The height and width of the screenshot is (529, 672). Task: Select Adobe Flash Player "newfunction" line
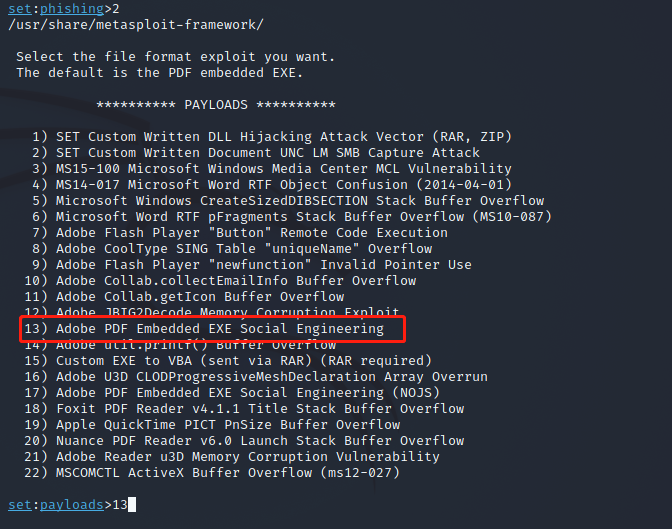click(263, 265)
